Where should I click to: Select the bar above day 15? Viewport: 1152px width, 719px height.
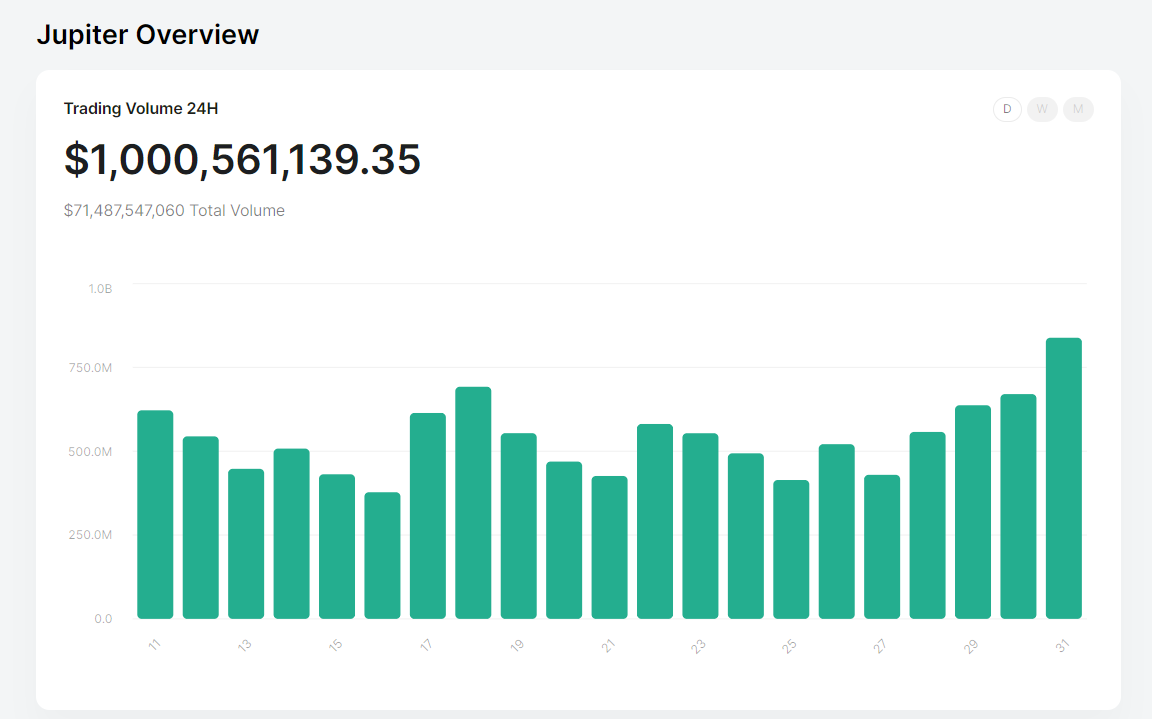point(337,546)
